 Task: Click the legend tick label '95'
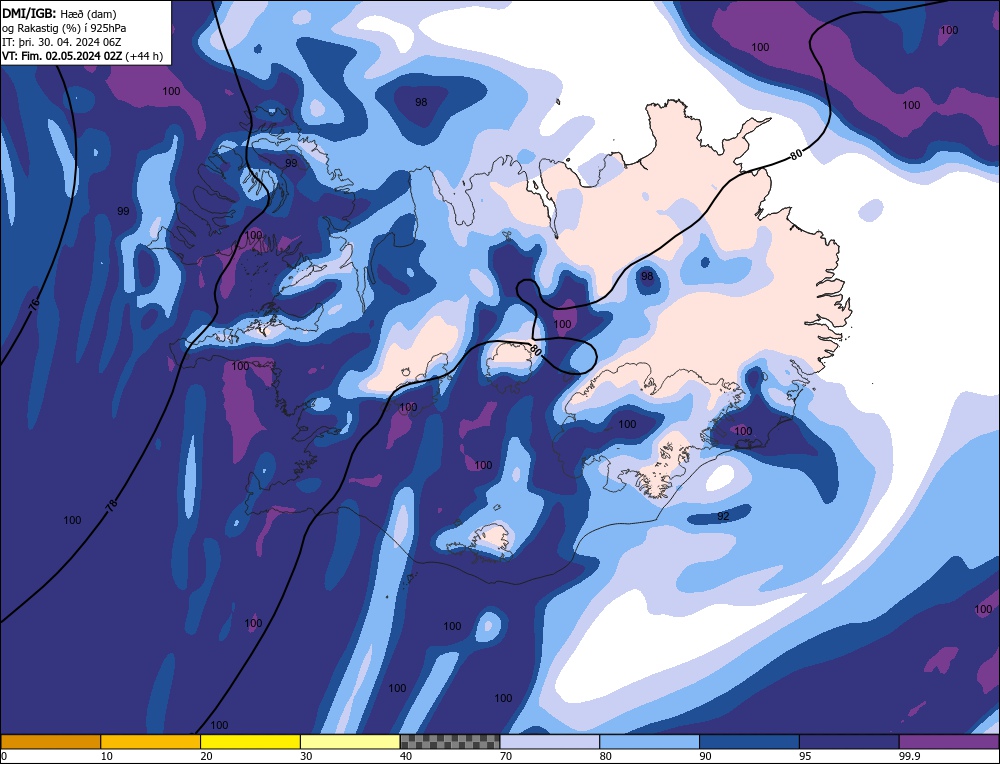click(805, 756)
